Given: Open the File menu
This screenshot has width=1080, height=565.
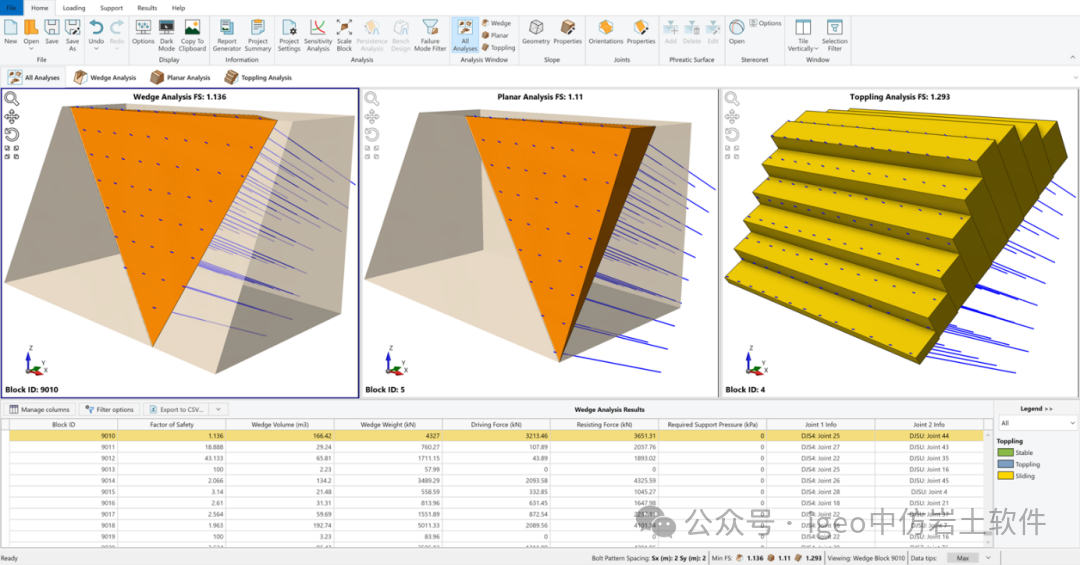Looking at the screenshot, I should pos(12,8).
